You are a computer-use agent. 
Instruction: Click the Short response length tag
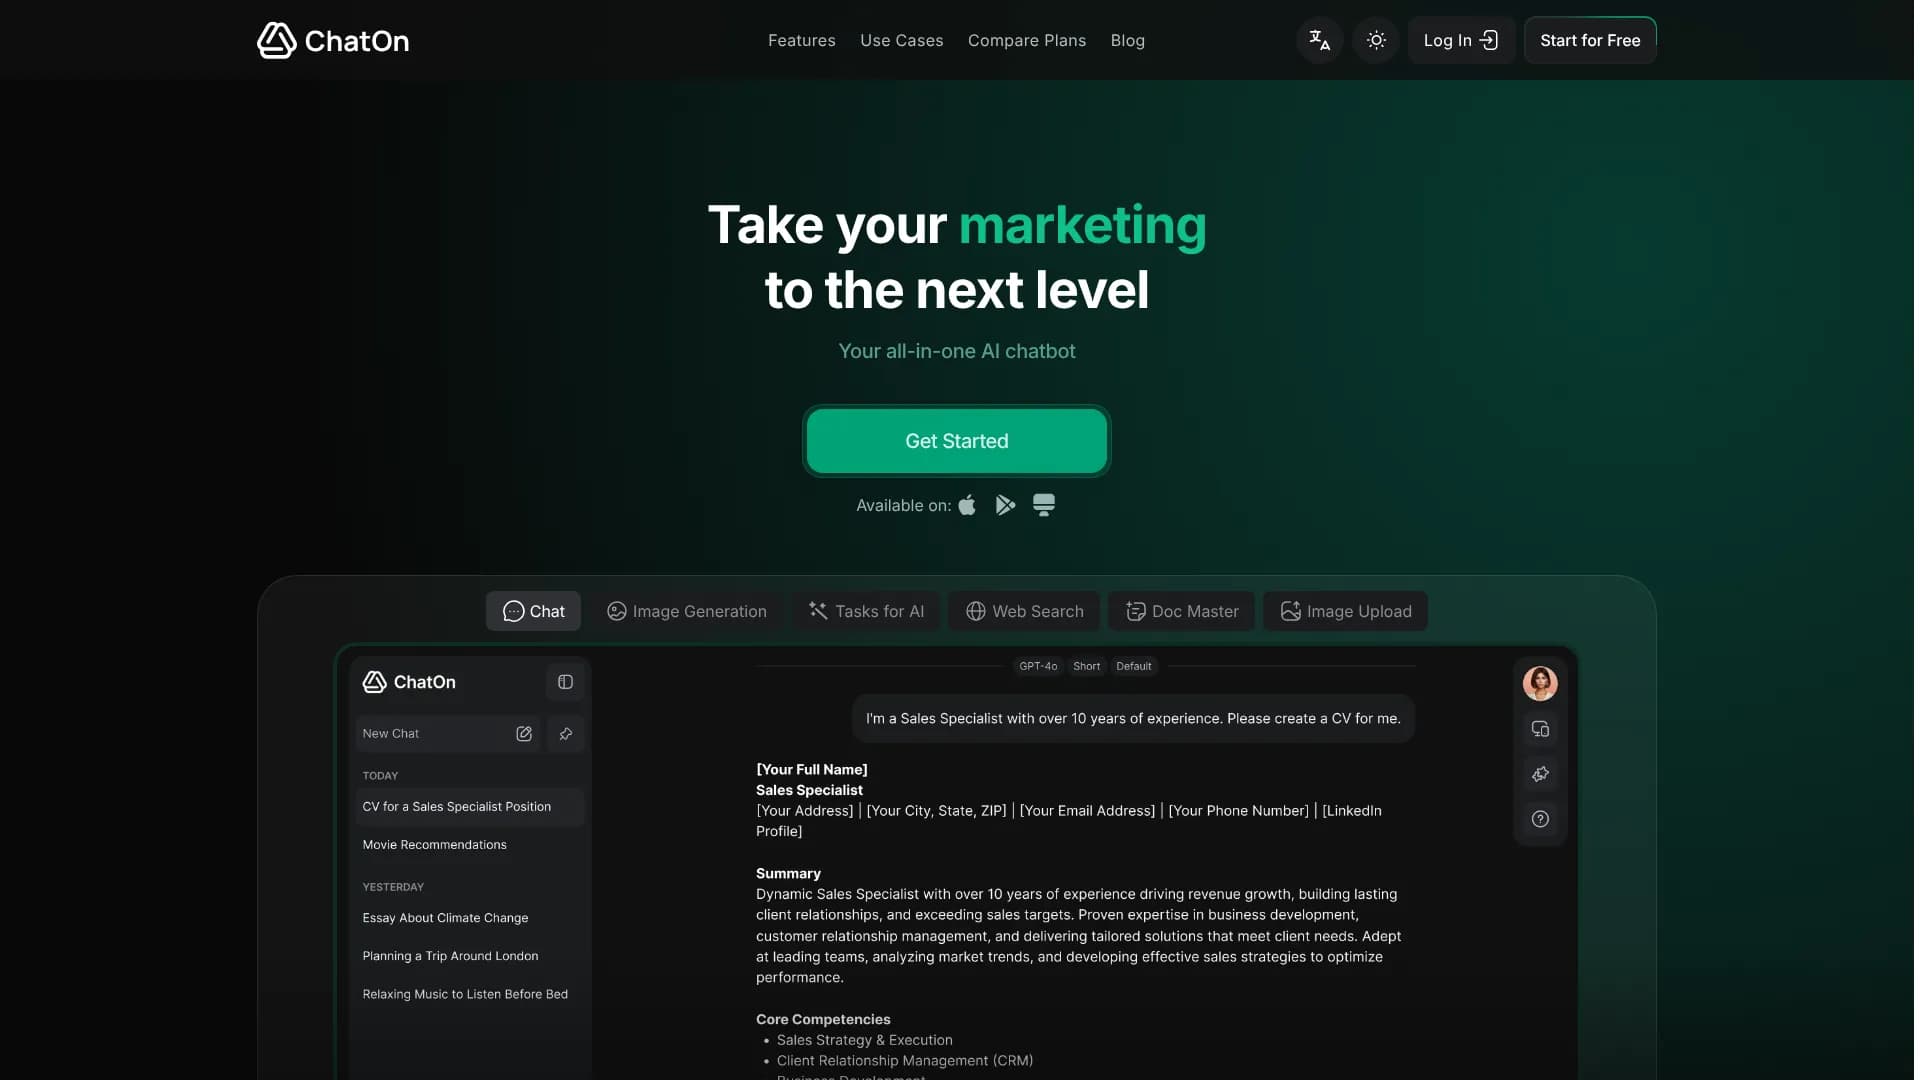click(x=1086, y=666)
